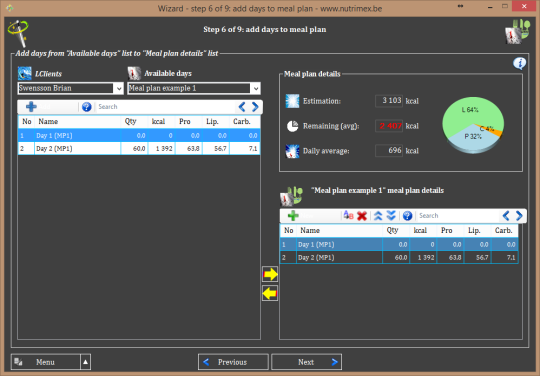Sort Available days list by kcal column
Image resolution: width=540 pixels, height=376 pixels.
(162, 122)
